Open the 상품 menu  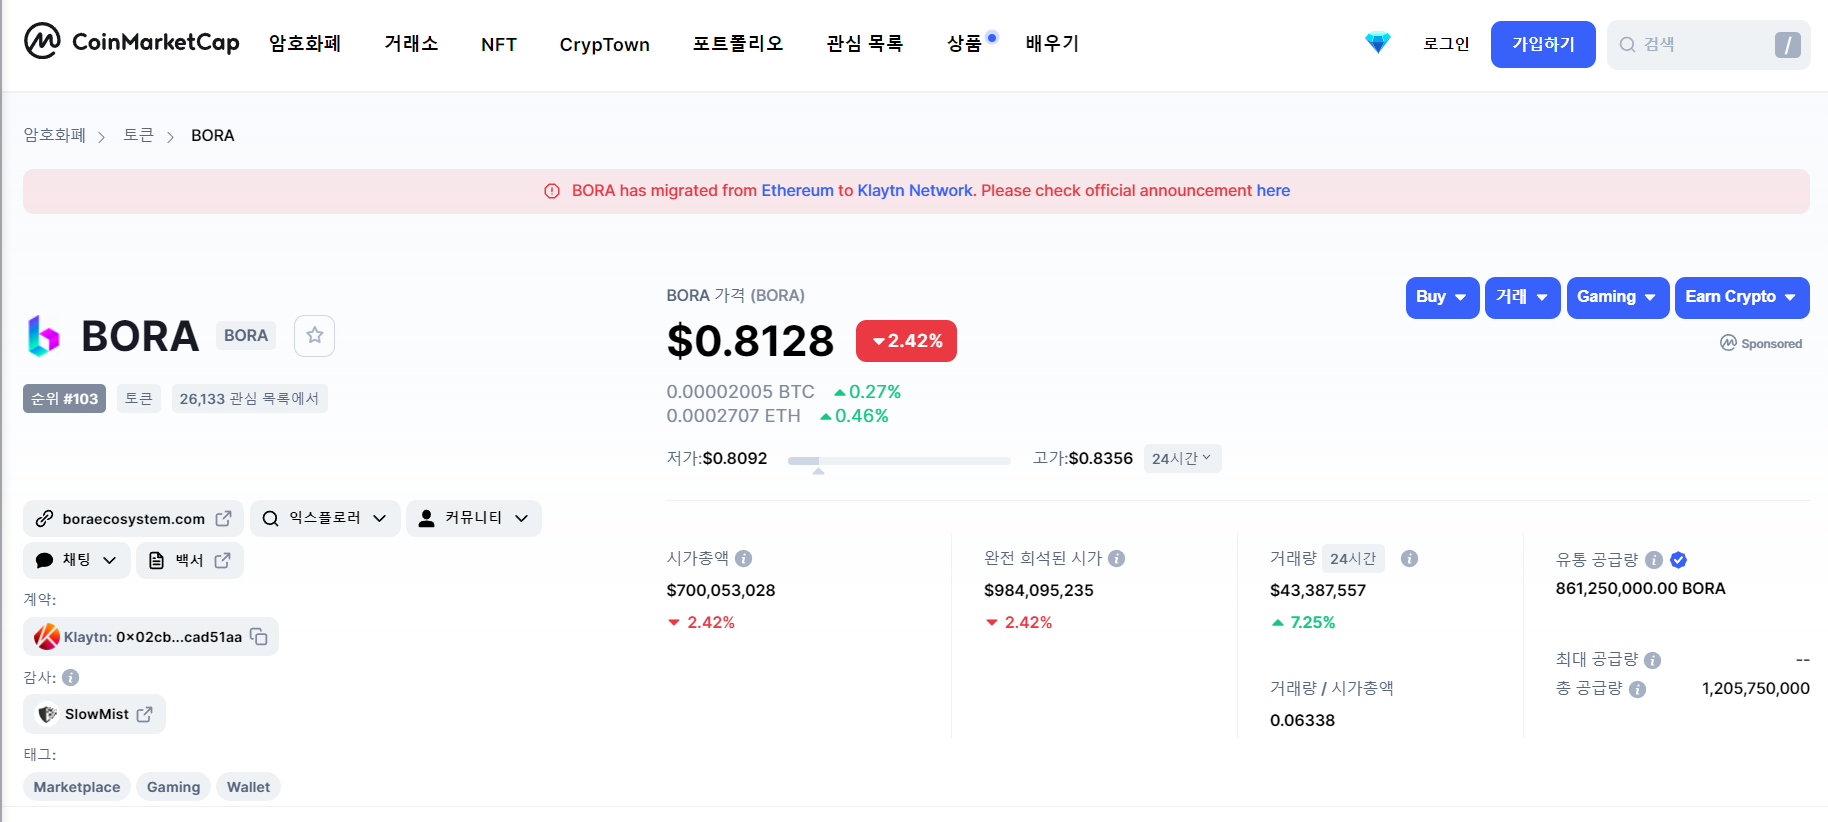(x=965, y=44)
